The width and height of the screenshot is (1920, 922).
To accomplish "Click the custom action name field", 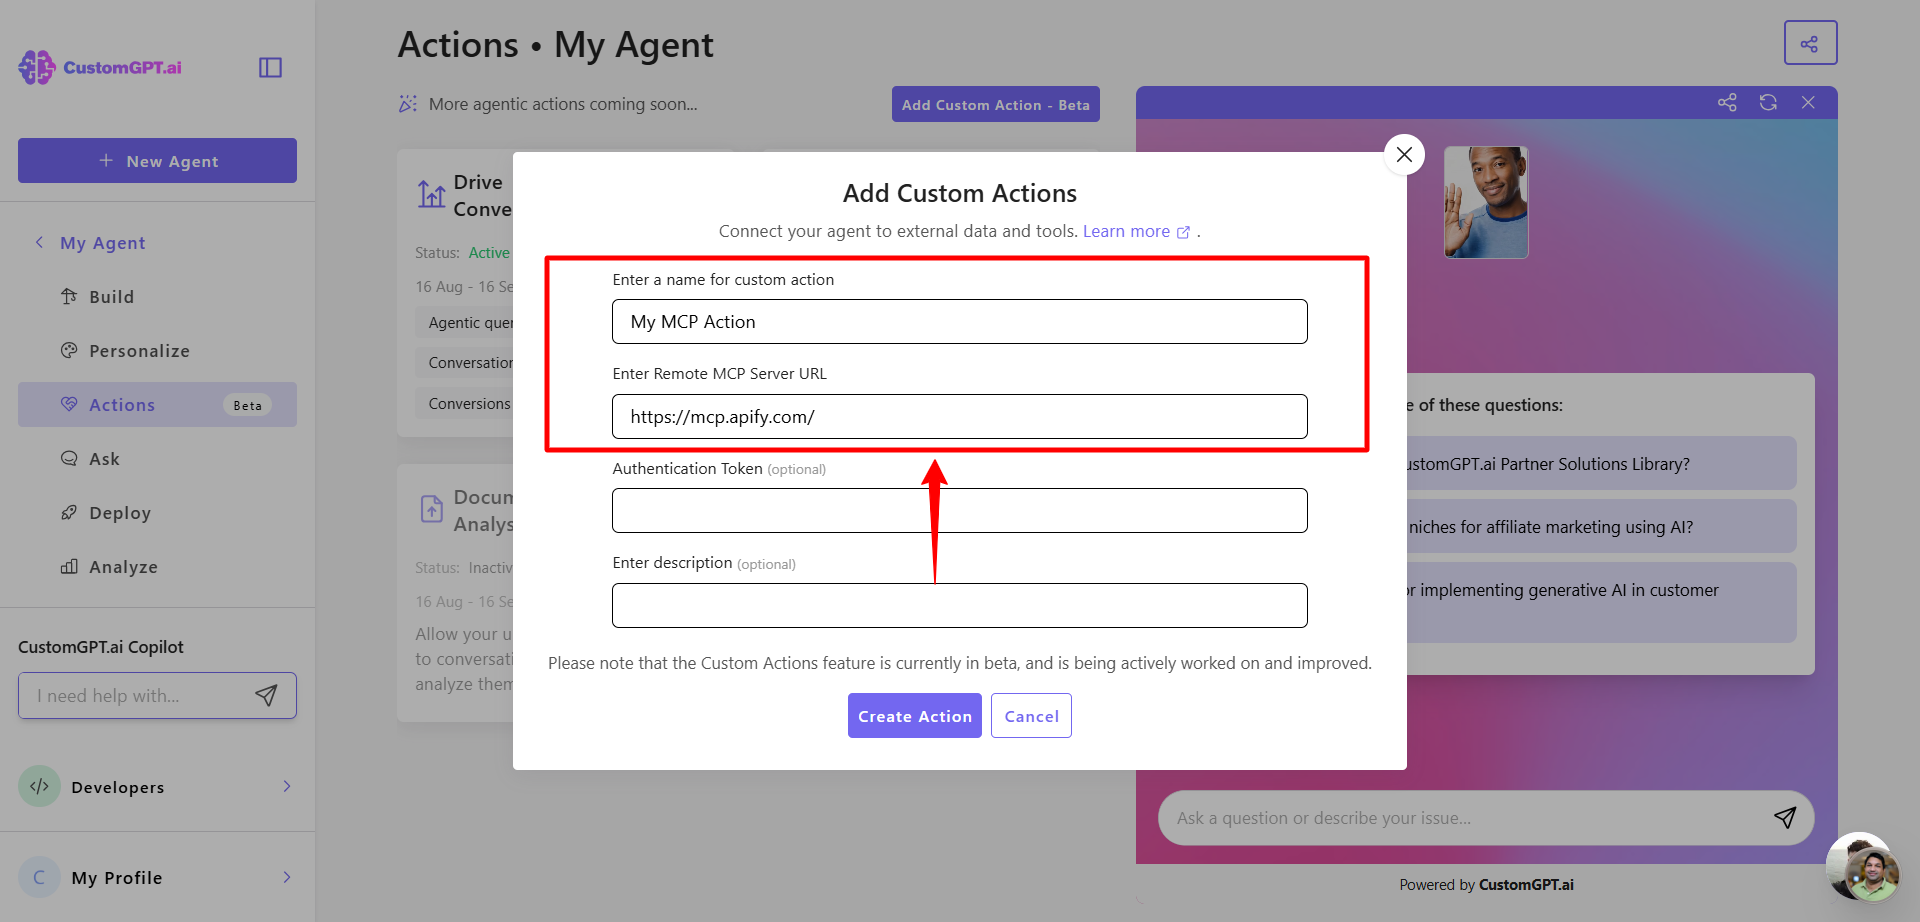I will point(959,322).
